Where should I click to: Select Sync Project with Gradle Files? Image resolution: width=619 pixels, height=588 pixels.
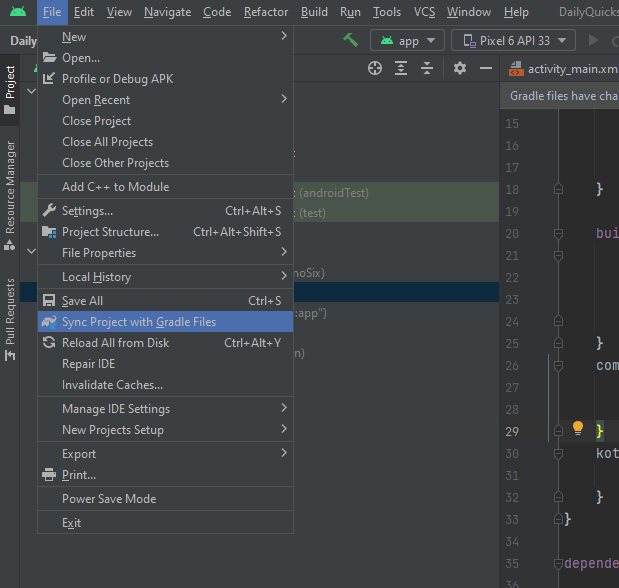point(165,322)
